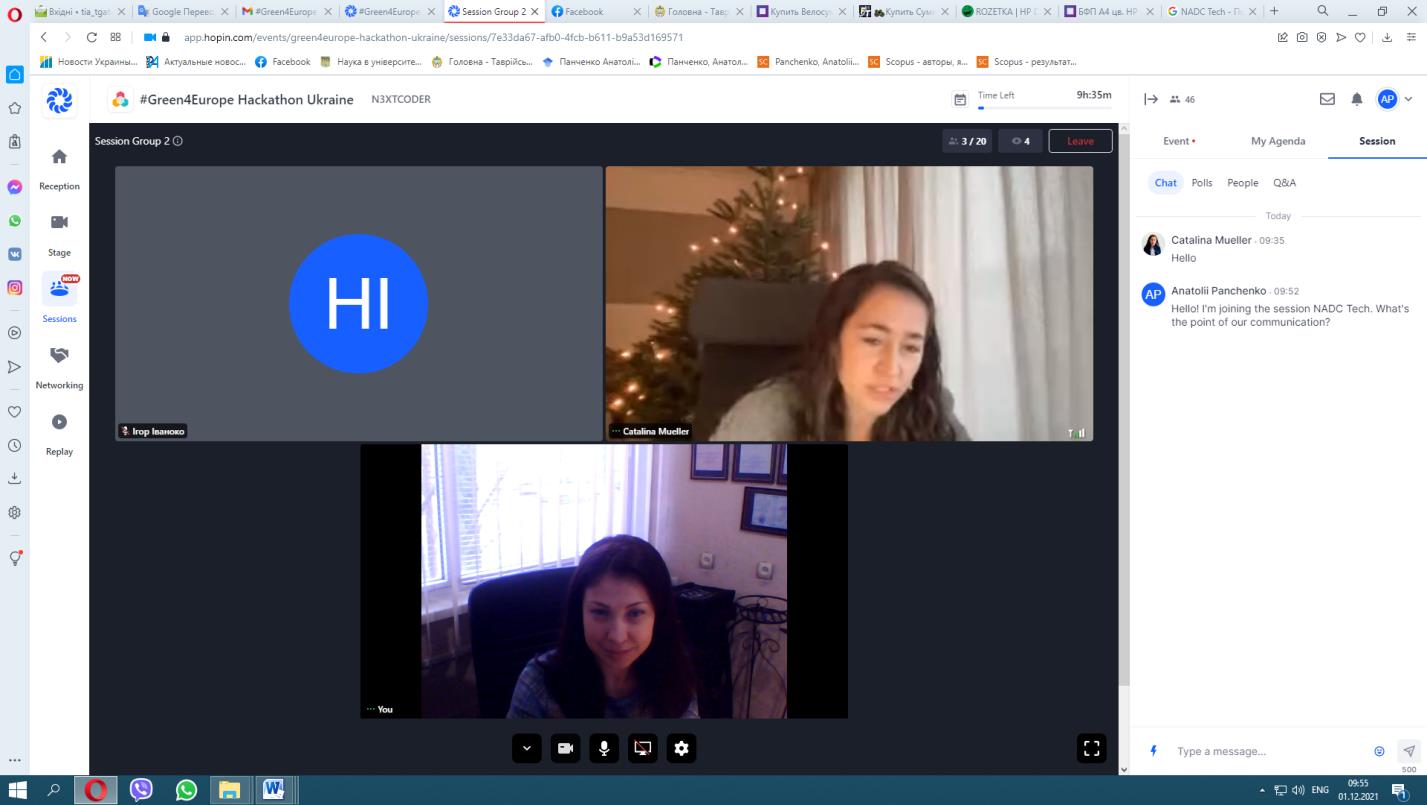
Task: Open Opera downloads popup in toolbar
Action: 1387,37
